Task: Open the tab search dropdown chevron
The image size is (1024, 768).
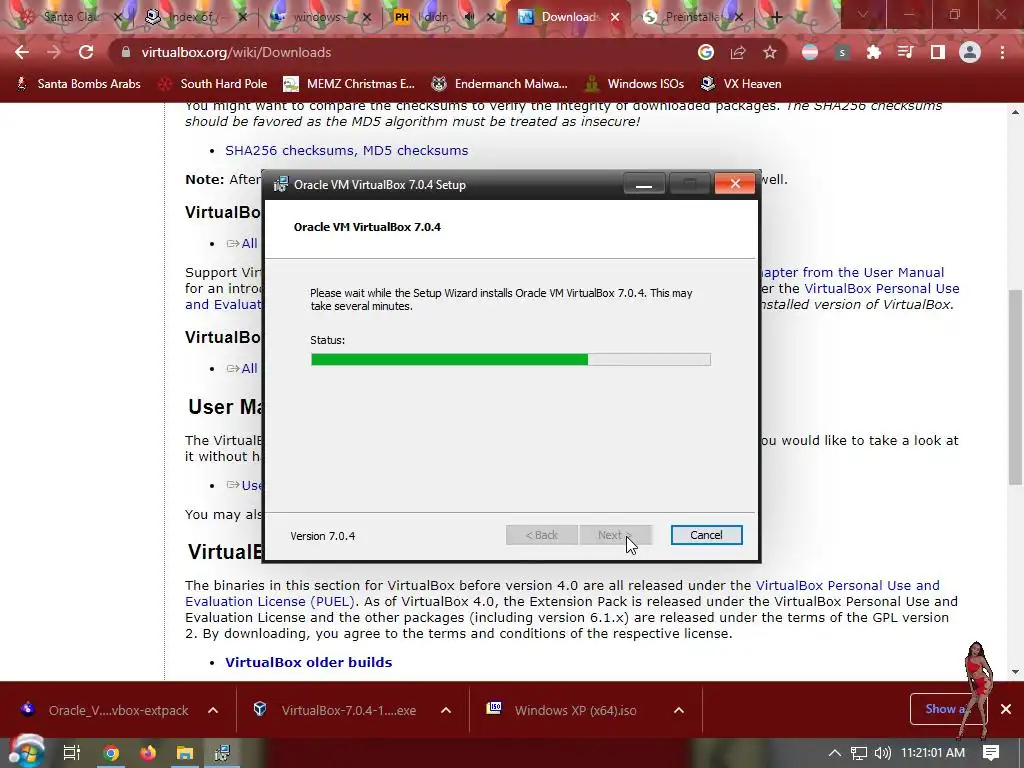Action: [x=862, y=14]
